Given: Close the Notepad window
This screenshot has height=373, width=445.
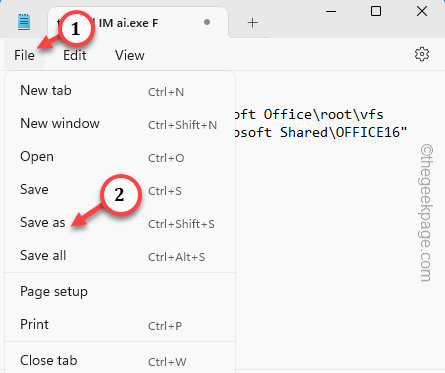Looking at the screenshot, I should (x=422, y=11).
